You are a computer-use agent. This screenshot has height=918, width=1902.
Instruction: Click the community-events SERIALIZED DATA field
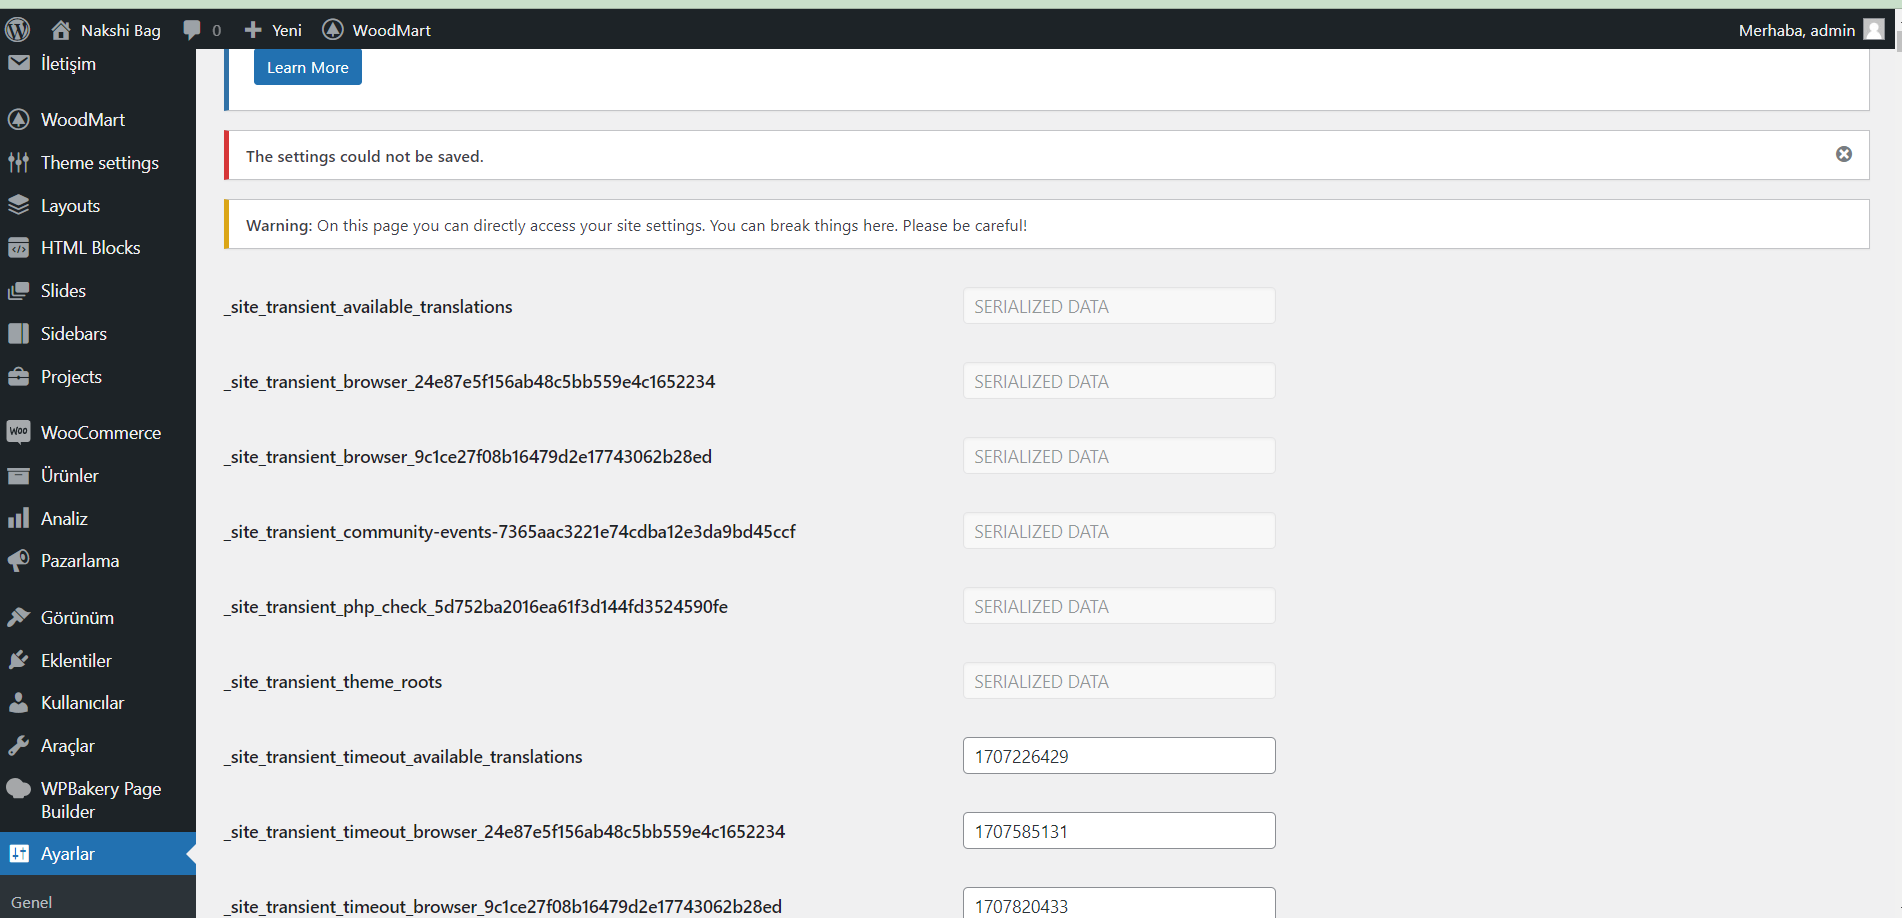(1119, 531)
